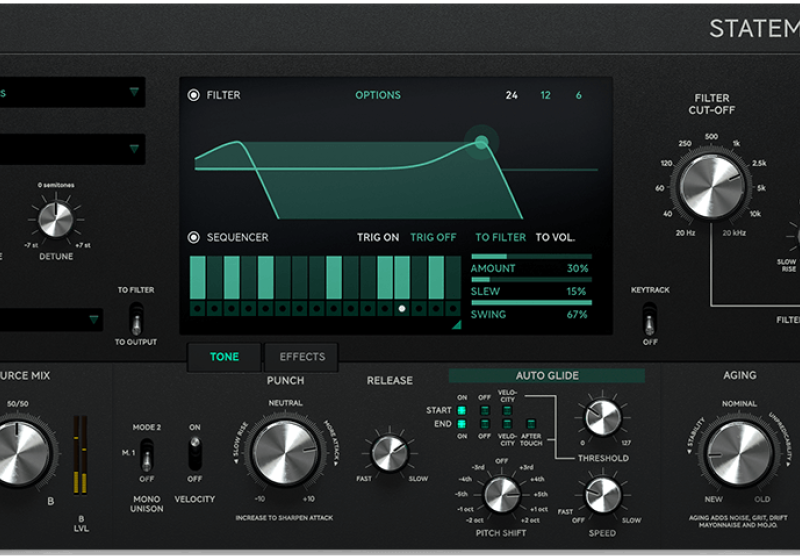
Task: Click the Auto Glide Threshold knob
Action: coord(603,418)
